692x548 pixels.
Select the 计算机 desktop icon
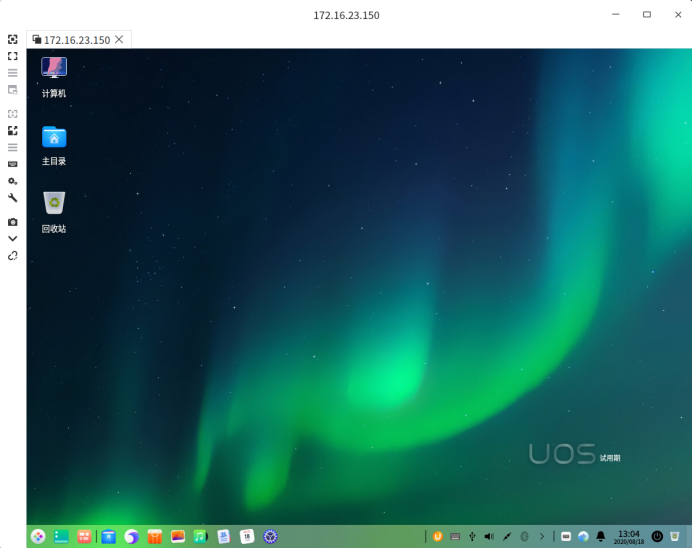coord(54,77)
